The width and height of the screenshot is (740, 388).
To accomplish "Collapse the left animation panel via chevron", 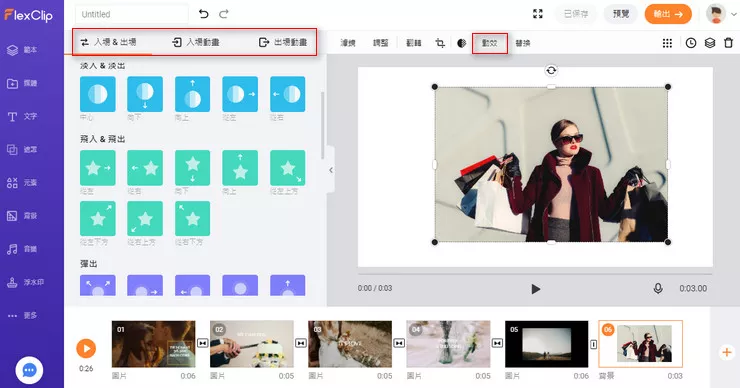I will tap(331, 170).
